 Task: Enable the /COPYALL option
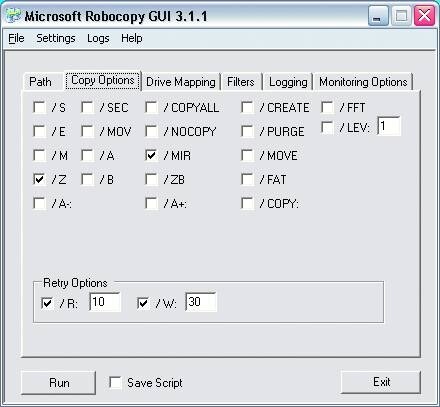click(151, 107)
